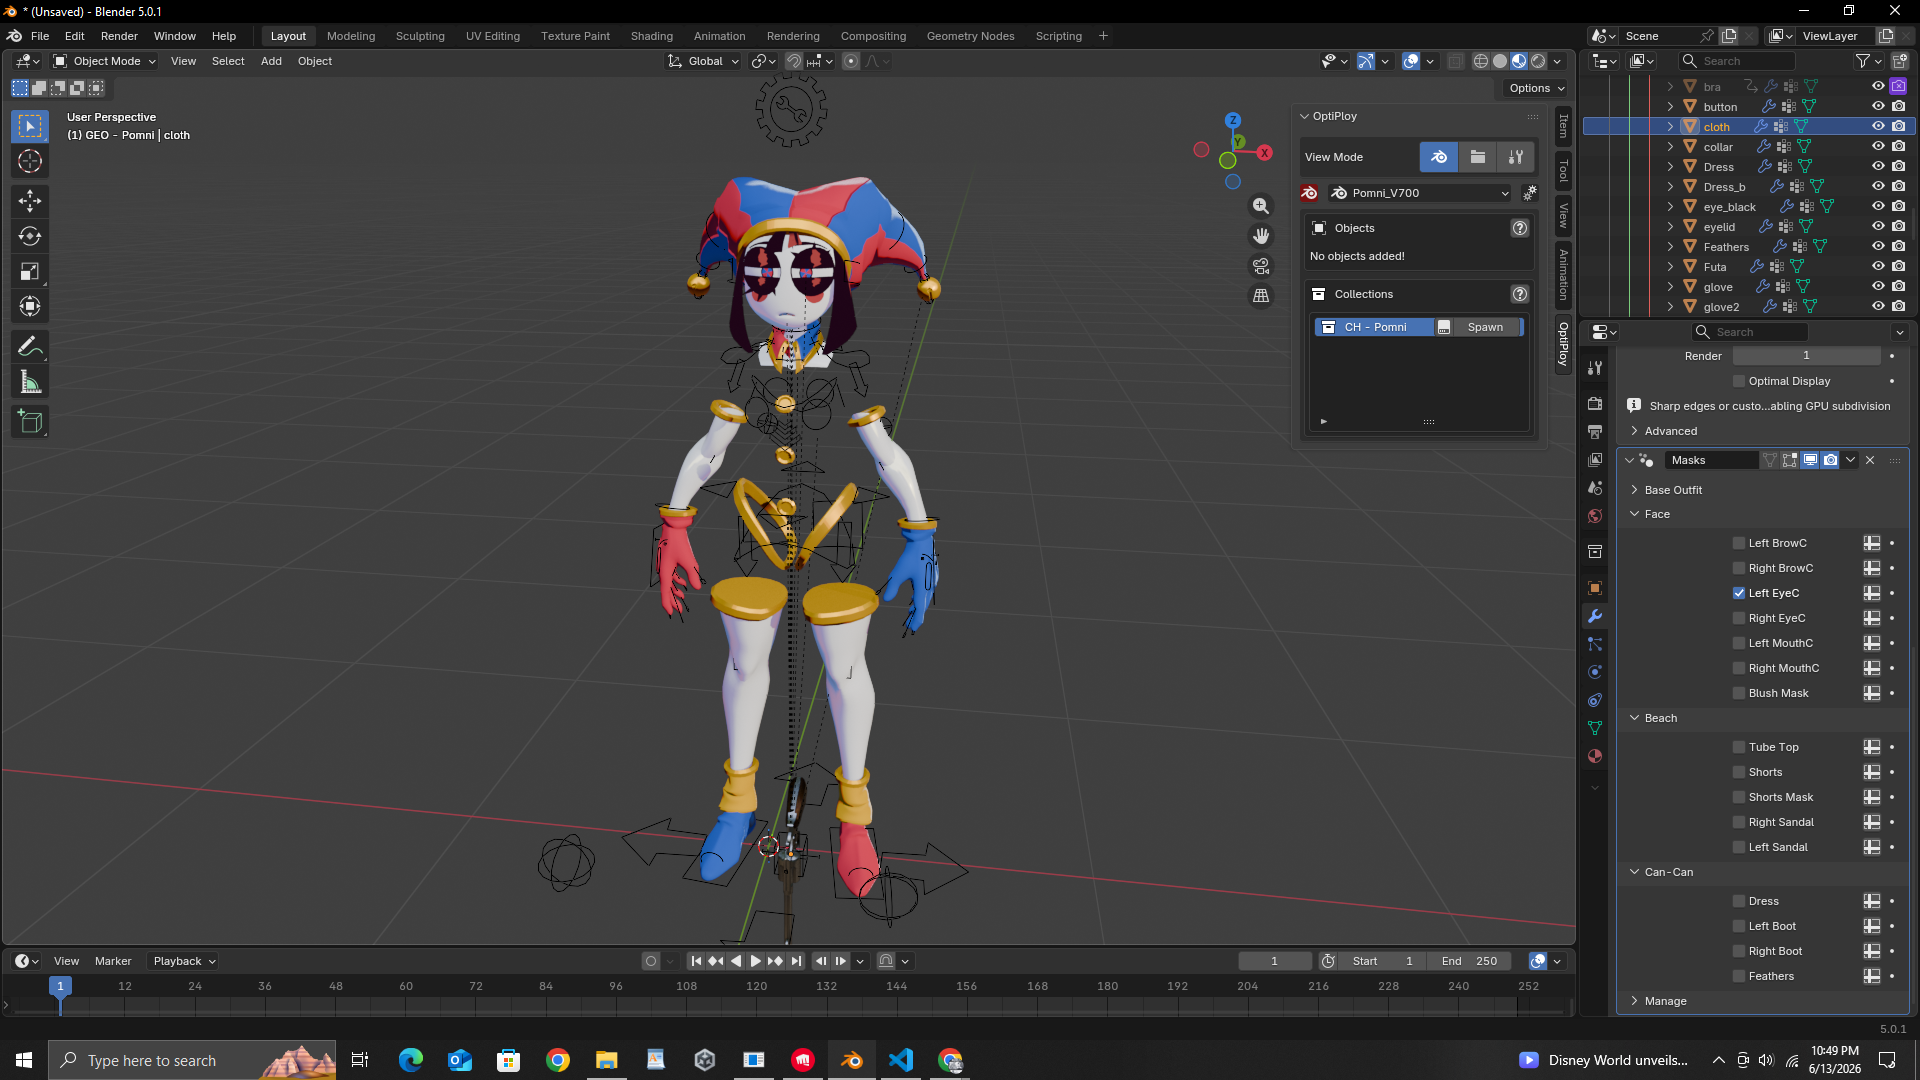Switch to the Shading workspace tab
This screenshot has width=1920, height=1080.
pos(652,36)
